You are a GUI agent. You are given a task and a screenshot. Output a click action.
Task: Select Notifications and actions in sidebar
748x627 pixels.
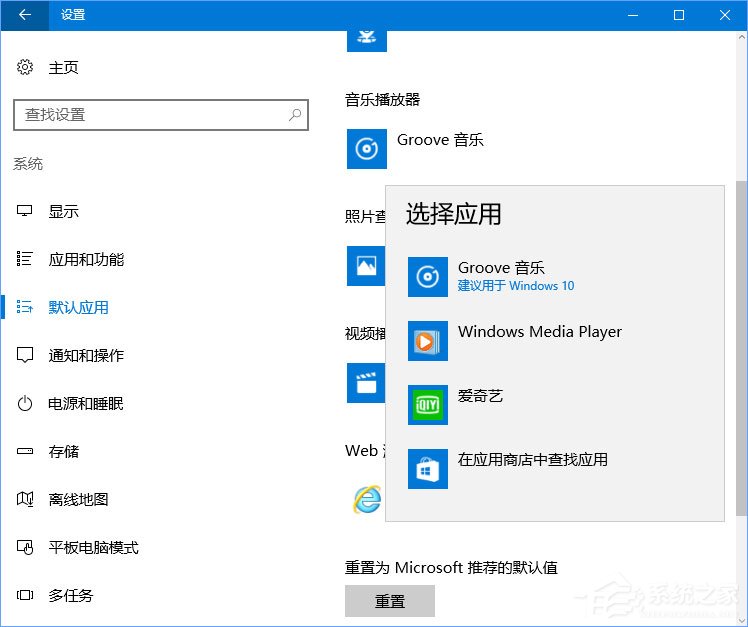pyautogui.click(x=86, y=356)
